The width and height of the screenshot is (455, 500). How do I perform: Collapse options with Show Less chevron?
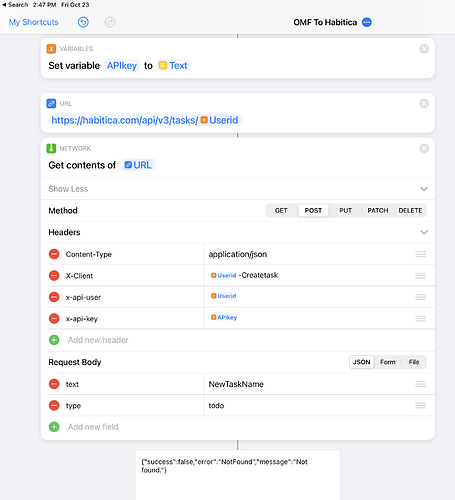(424, 189)
